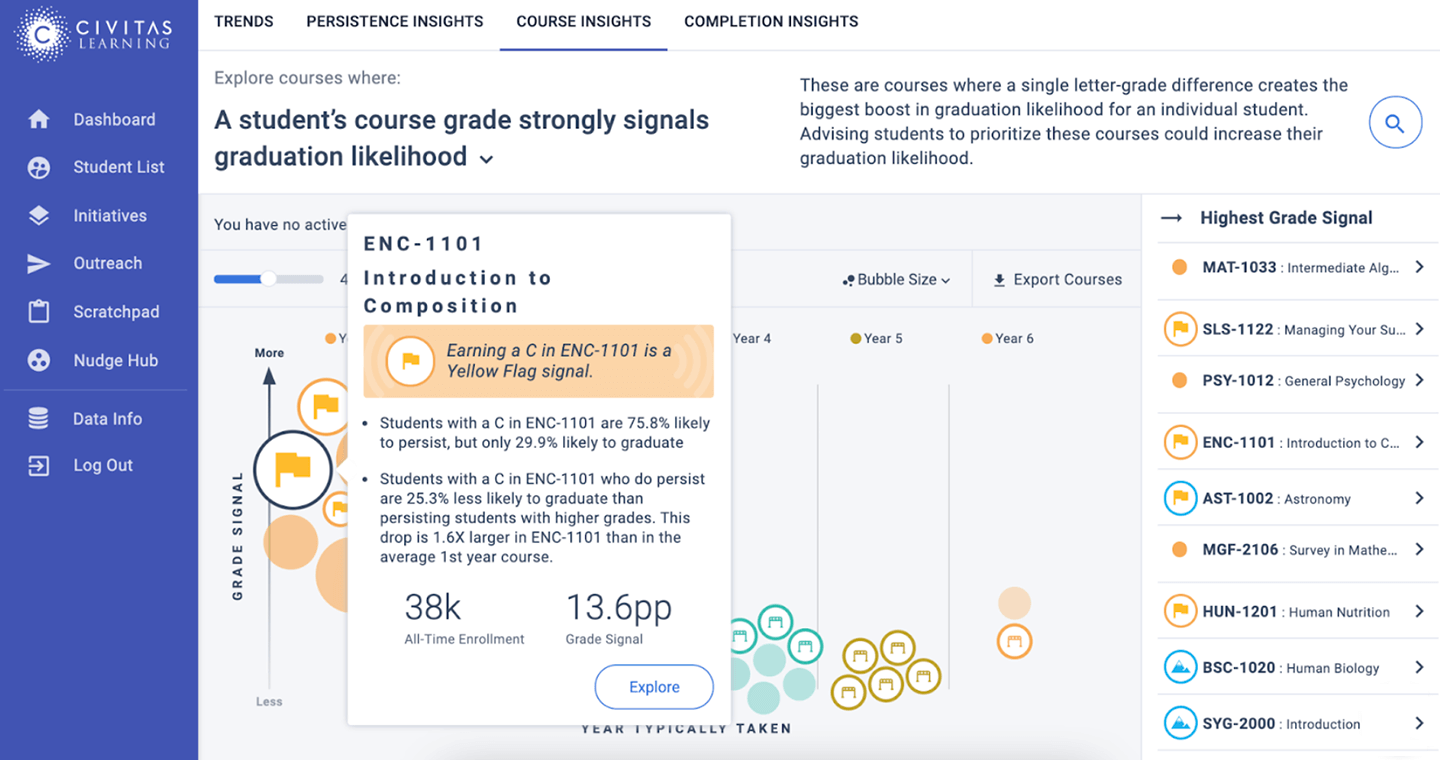Open the Dashboard home icon
Screen dimensions: 1440x760
click(39, 120)
